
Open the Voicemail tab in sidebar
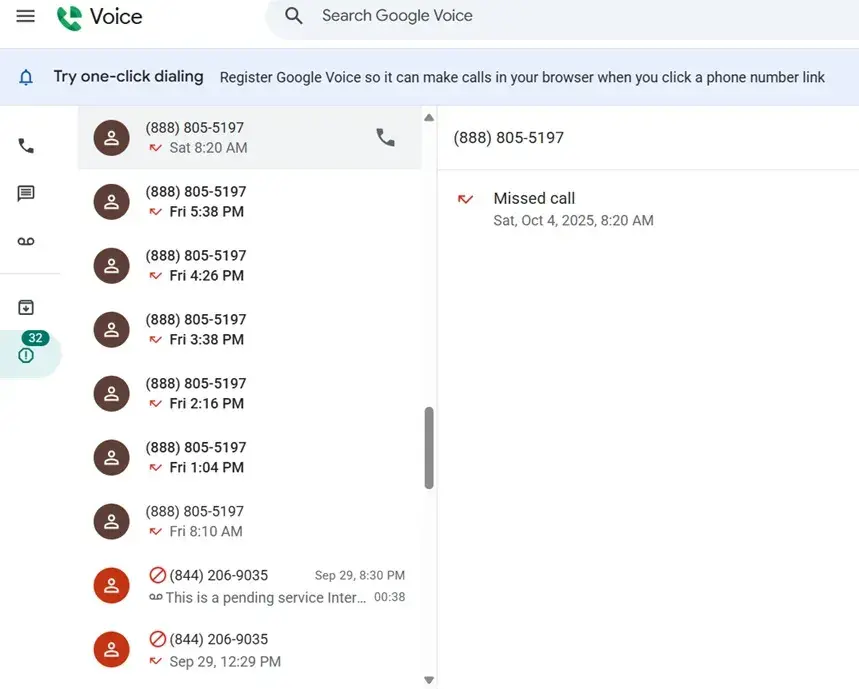26,242
